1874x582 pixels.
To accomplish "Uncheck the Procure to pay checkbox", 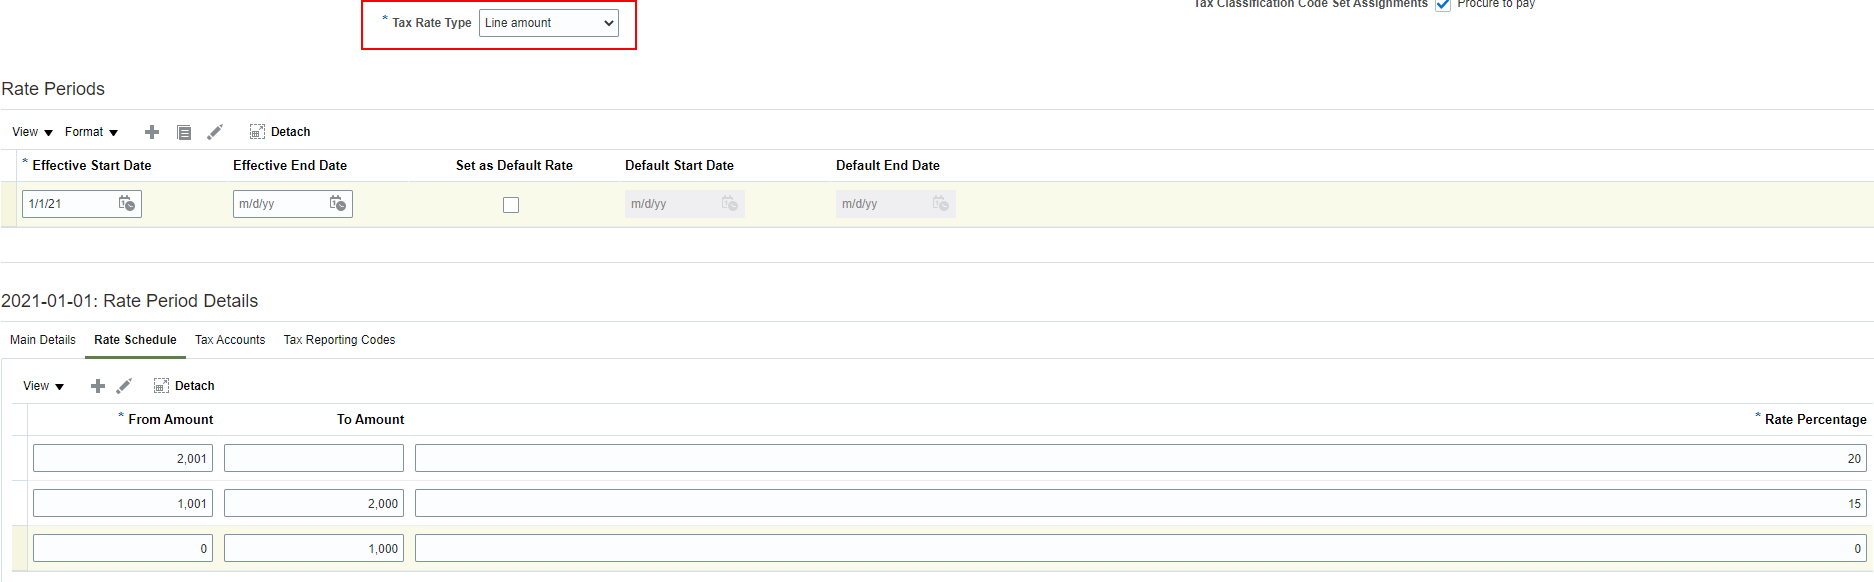I will coord(1443,5).
